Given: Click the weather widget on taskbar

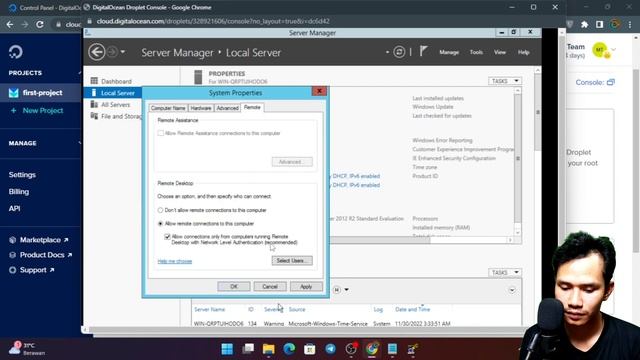Looking at the screenshot, I should (27, 349).
